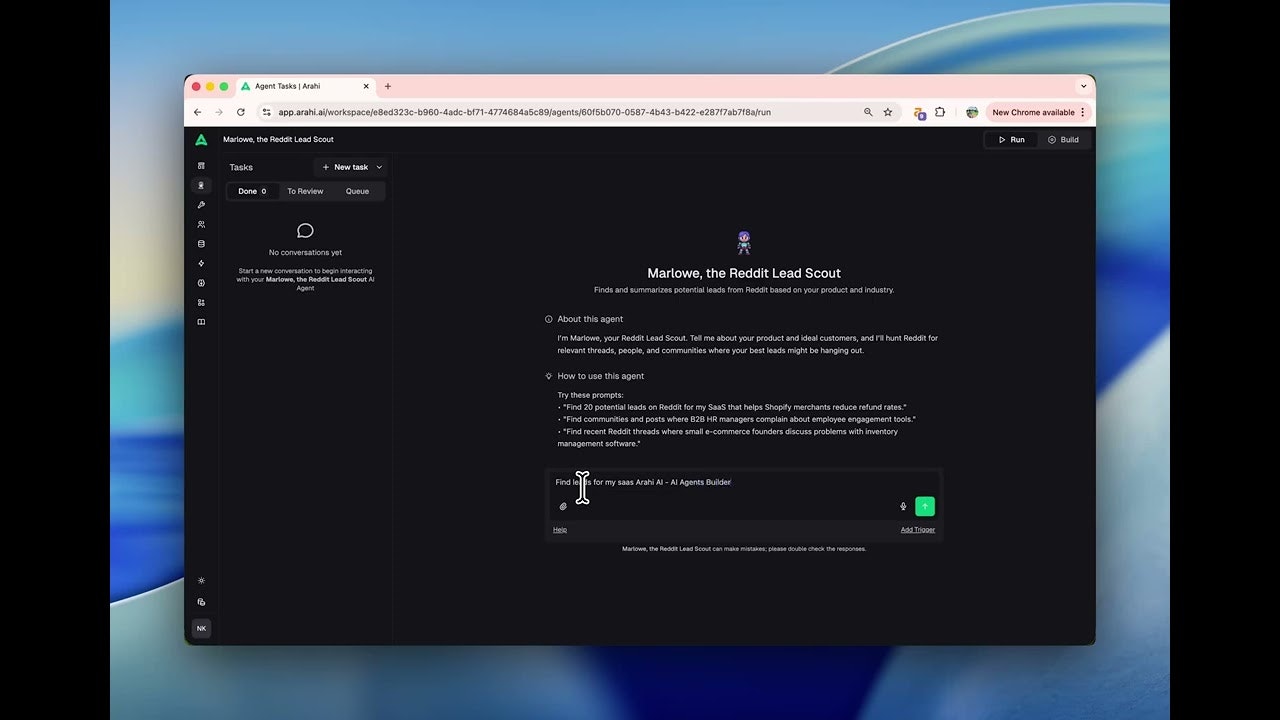Close the Agent Tasks tab
1280x720 pixels.
(x=367, y=86)
